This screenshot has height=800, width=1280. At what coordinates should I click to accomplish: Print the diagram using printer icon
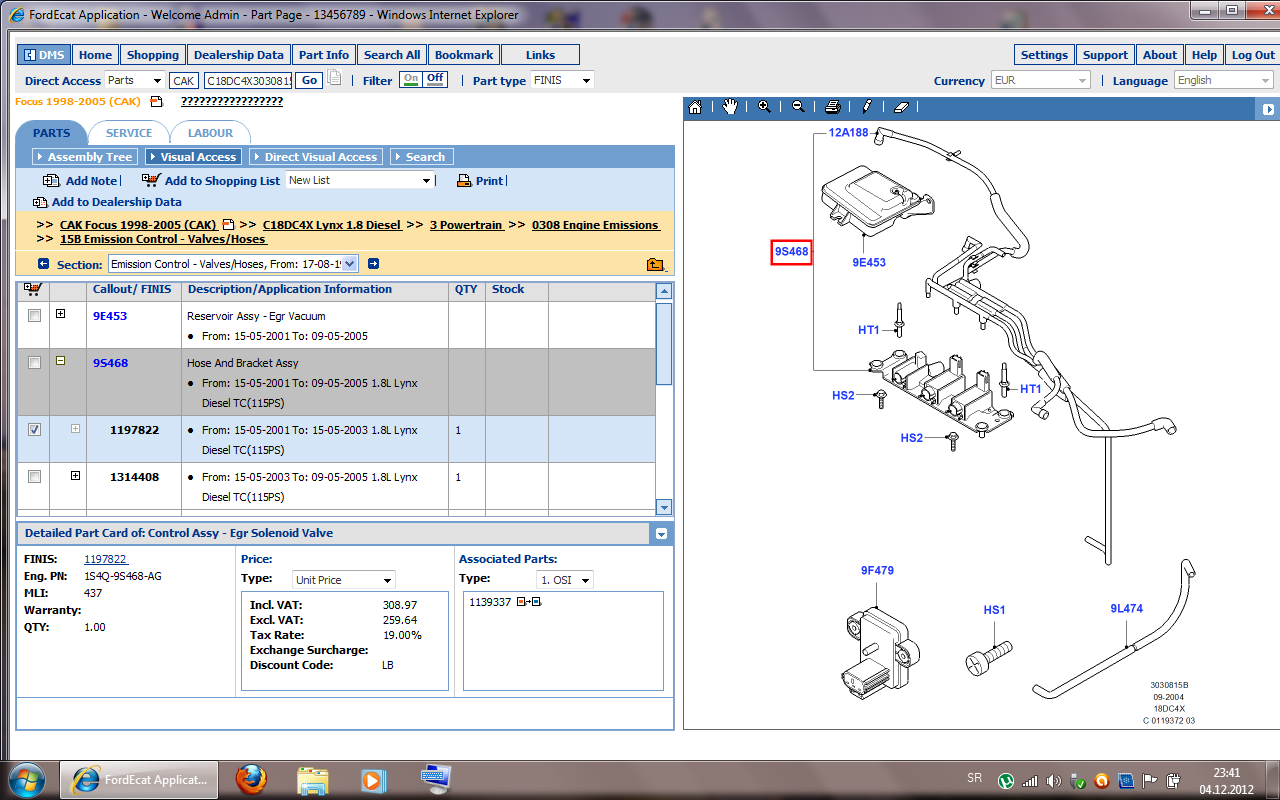832,107
